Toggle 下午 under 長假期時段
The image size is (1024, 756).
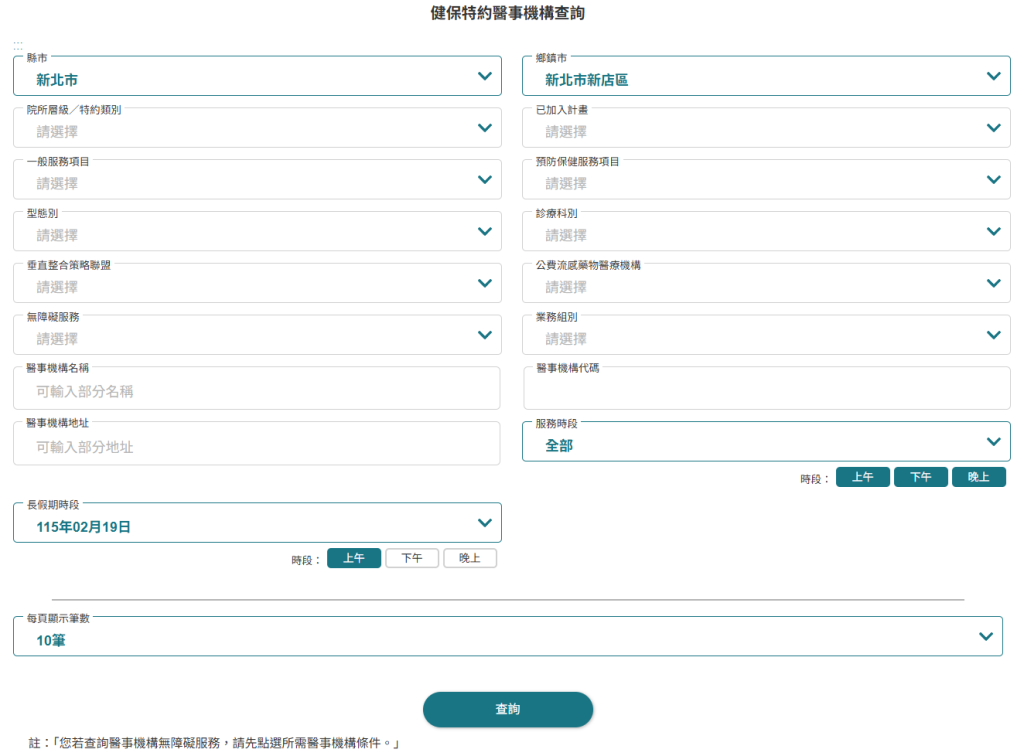(412, 559)
